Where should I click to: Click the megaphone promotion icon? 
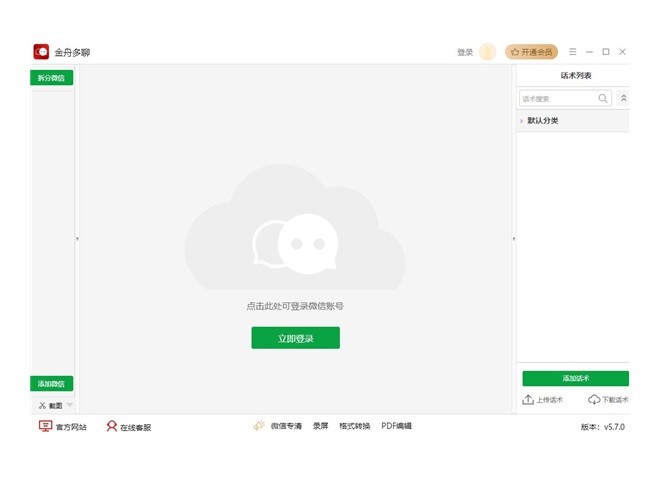click(259, 425)
